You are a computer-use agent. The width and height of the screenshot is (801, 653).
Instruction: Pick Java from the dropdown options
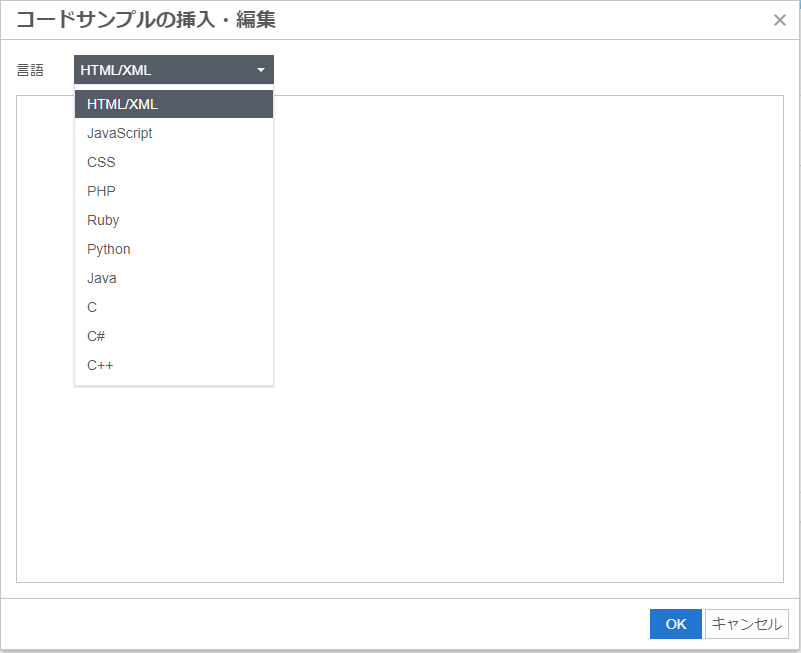coord(101,278)
